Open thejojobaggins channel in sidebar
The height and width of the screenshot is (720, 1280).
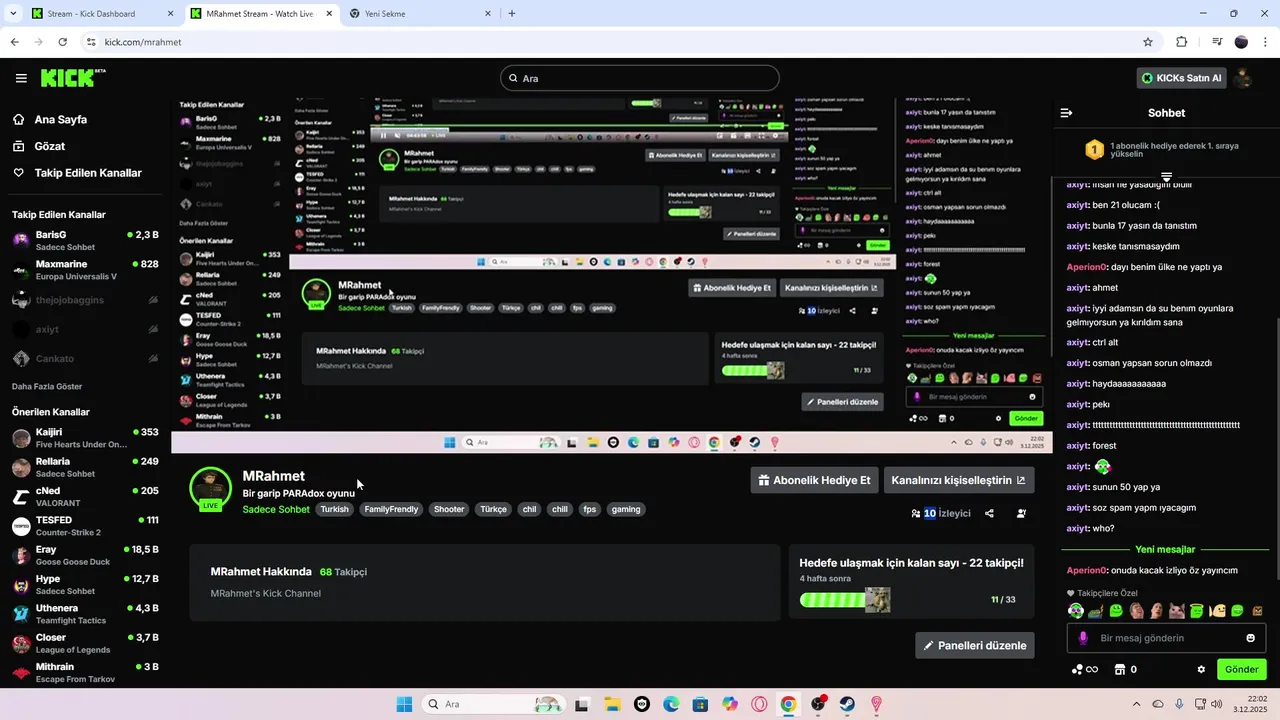coord(84,299)
